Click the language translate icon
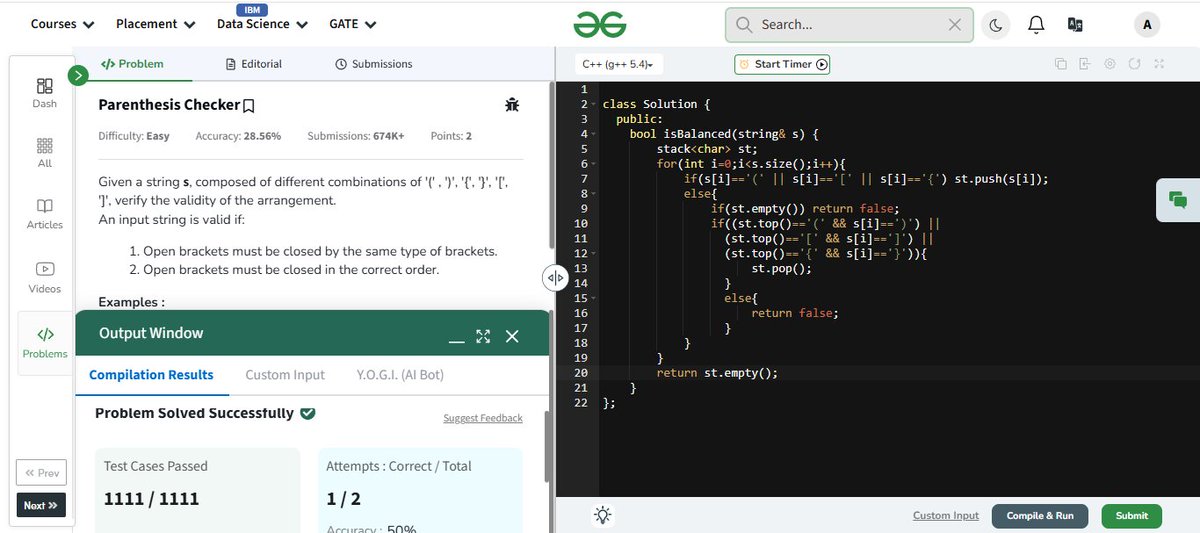The image size is (1200, 533). point(1075,25)
